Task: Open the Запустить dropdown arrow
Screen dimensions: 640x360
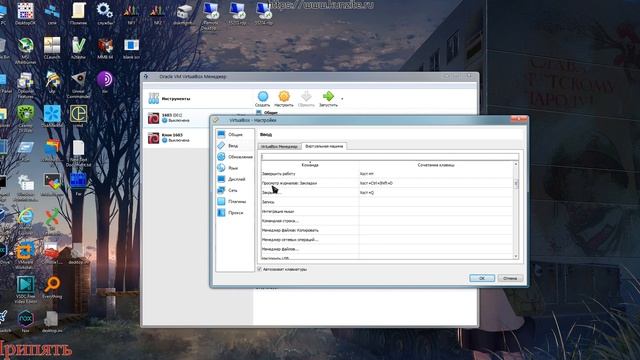Action: [342, 99]
